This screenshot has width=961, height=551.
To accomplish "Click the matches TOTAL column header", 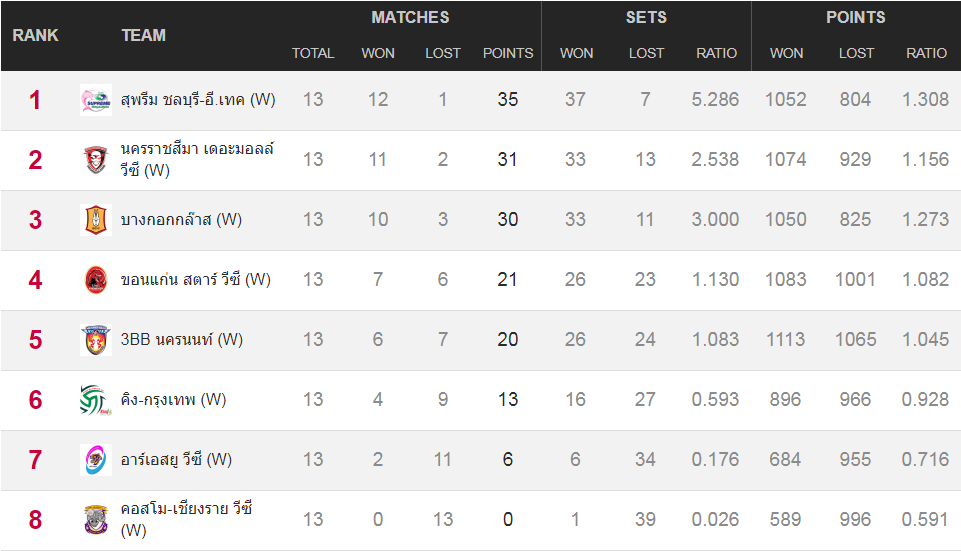I will click(x=313, y=53).
